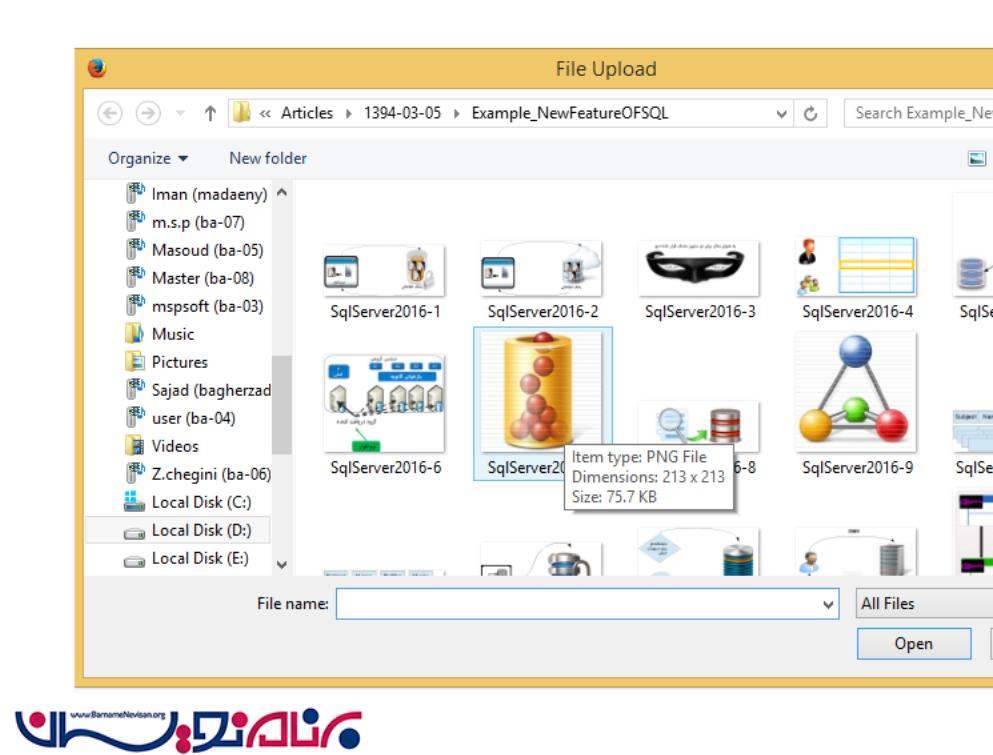Click the SqlServer2016-1 file name label

point(385,312)
